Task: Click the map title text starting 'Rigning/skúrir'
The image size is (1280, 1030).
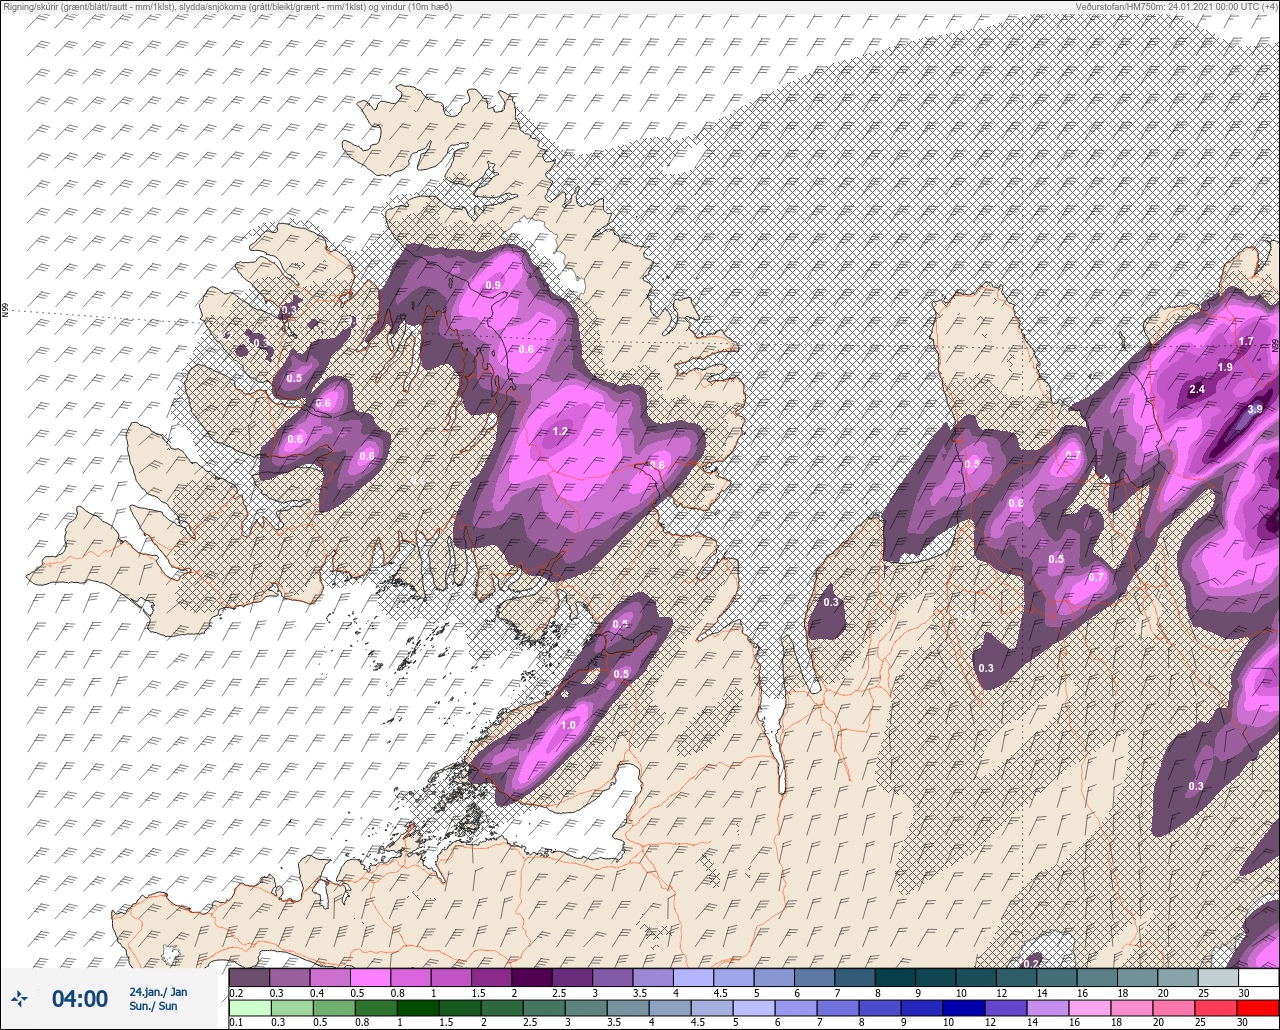Action: point(227,7)
